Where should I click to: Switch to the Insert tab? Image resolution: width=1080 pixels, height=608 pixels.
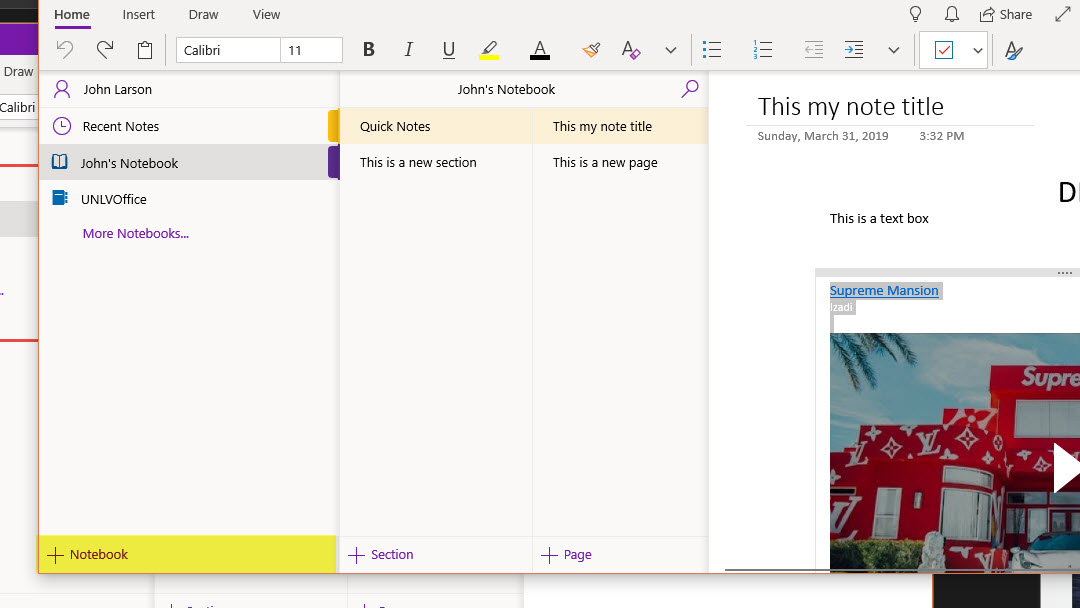click(x=139, y=15)
